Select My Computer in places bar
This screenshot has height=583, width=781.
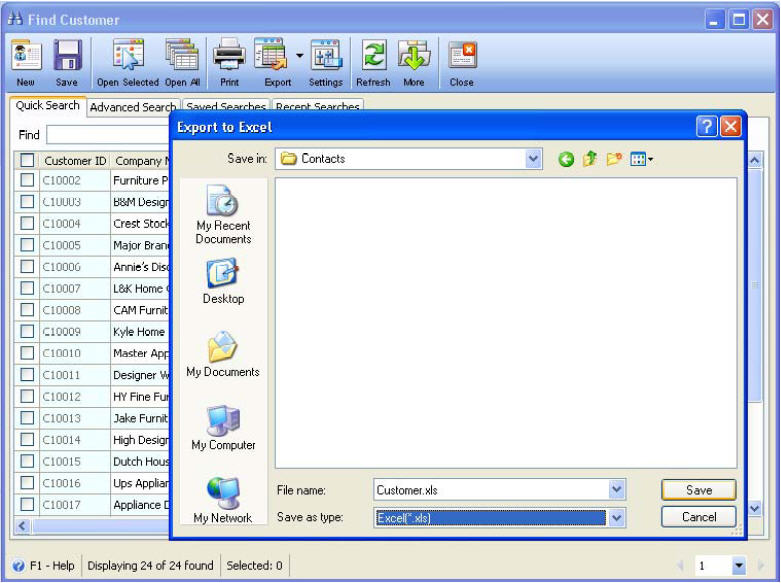(x=223, y=428)
